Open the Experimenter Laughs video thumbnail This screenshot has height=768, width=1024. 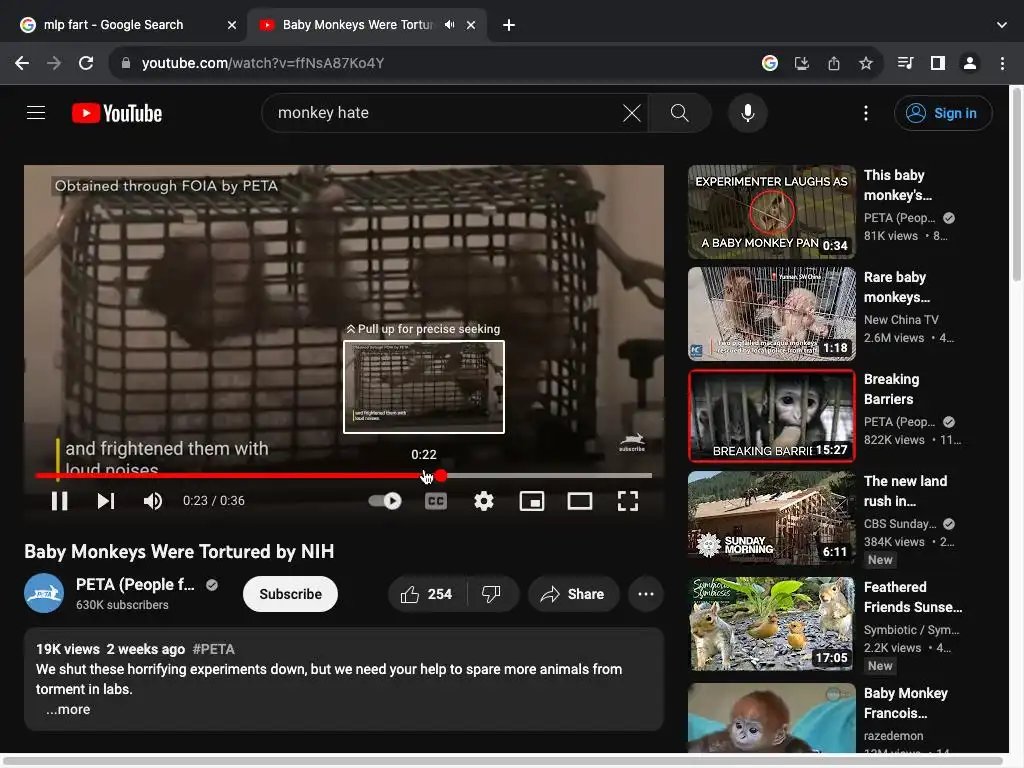click(771, 212)
